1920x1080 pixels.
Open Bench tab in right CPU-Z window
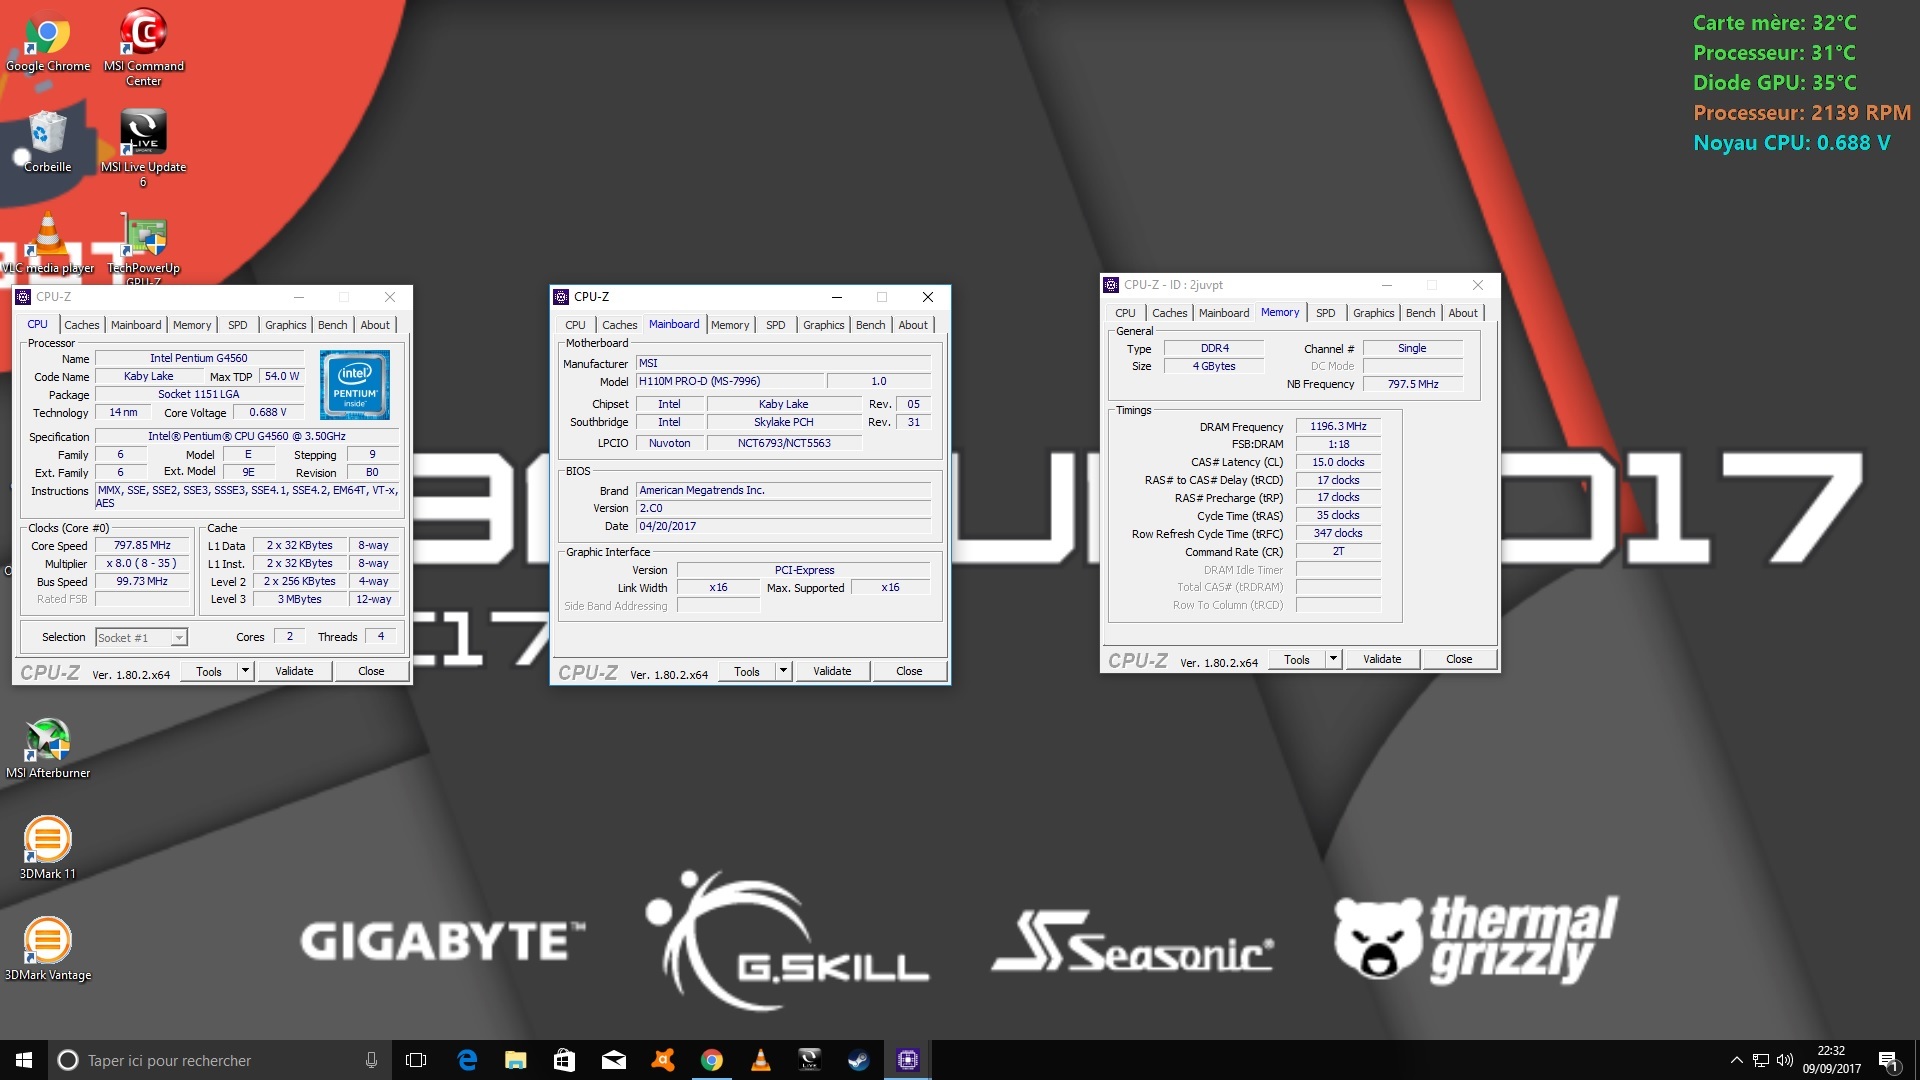1420,313
